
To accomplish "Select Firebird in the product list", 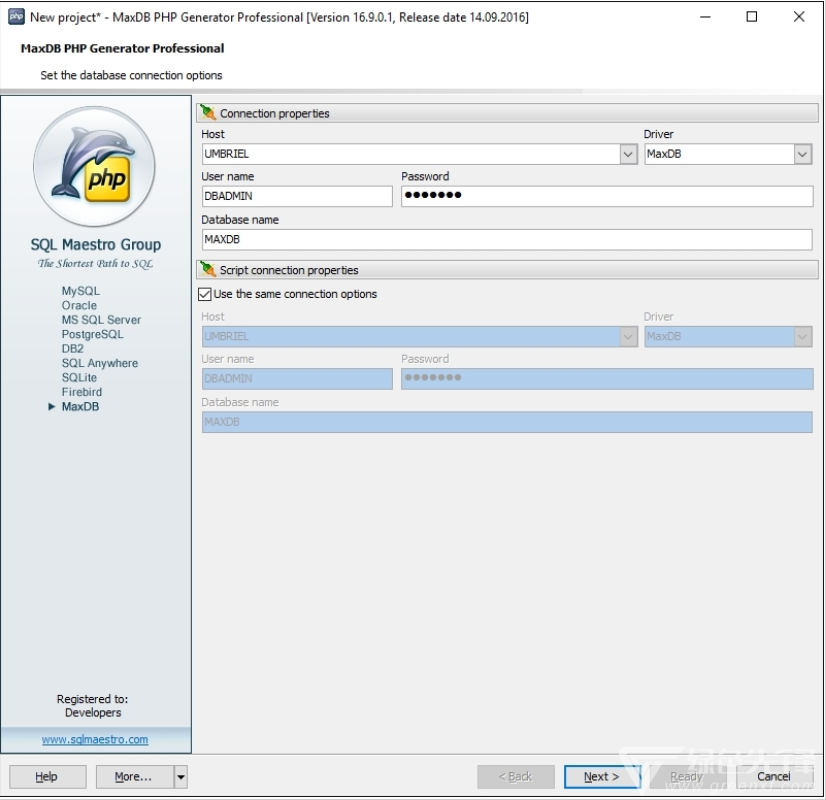I will 82,392.
